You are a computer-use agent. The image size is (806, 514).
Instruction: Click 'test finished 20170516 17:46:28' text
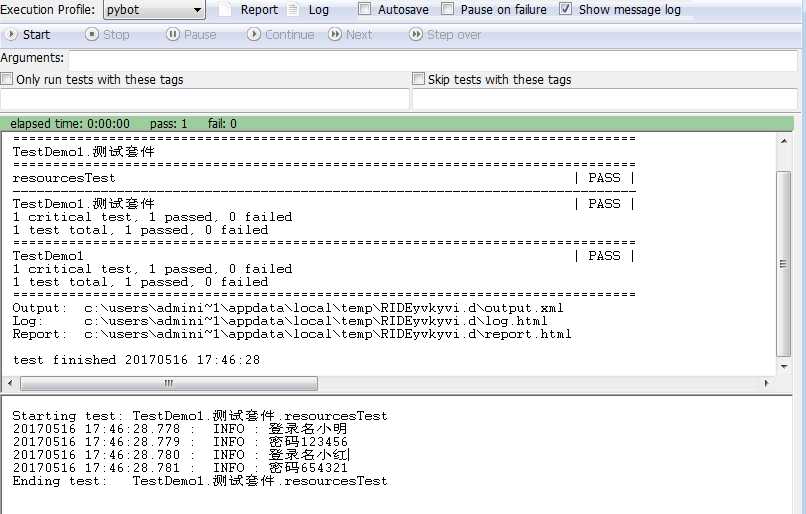136,360
